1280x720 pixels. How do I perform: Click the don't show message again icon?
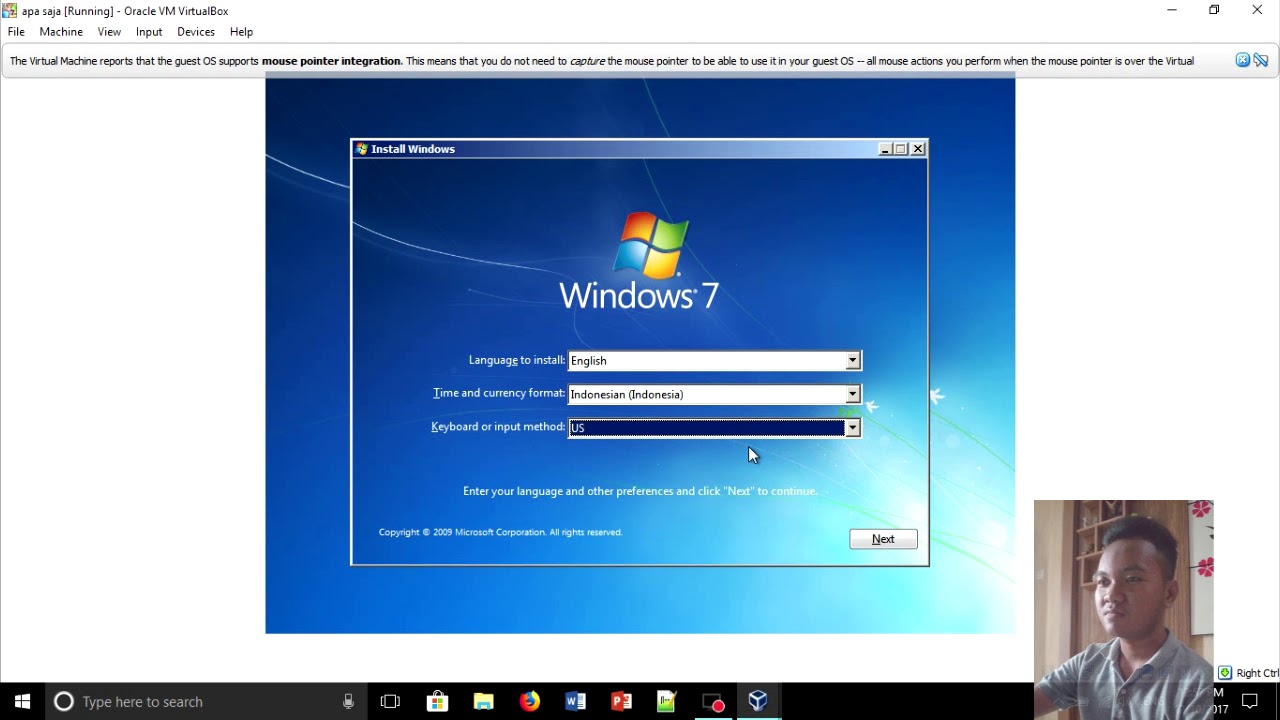1261,60
